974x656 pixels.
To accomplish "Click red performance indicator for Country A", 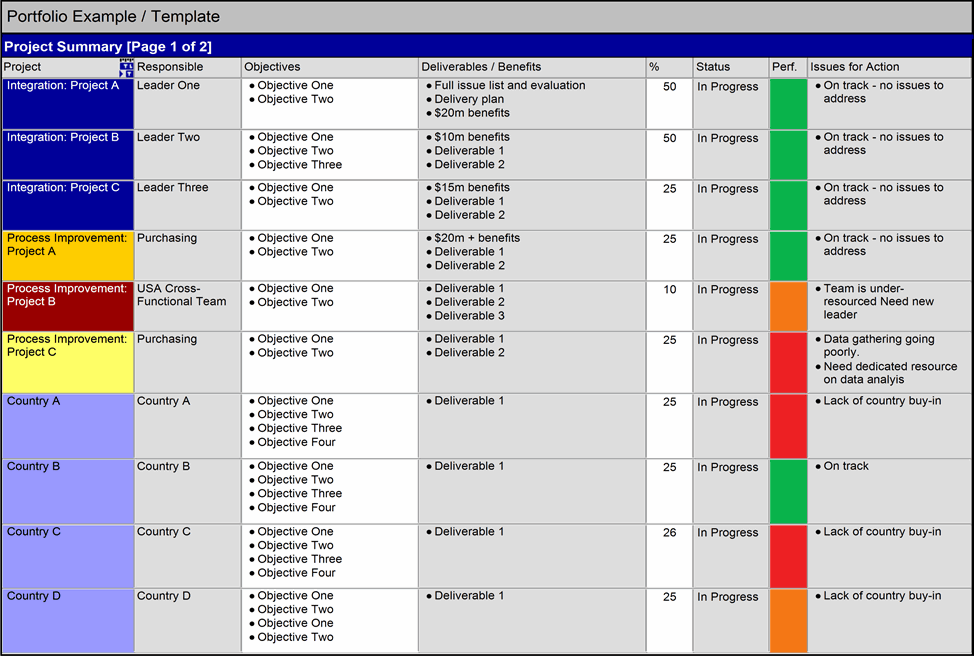I will tap(788, 425).
